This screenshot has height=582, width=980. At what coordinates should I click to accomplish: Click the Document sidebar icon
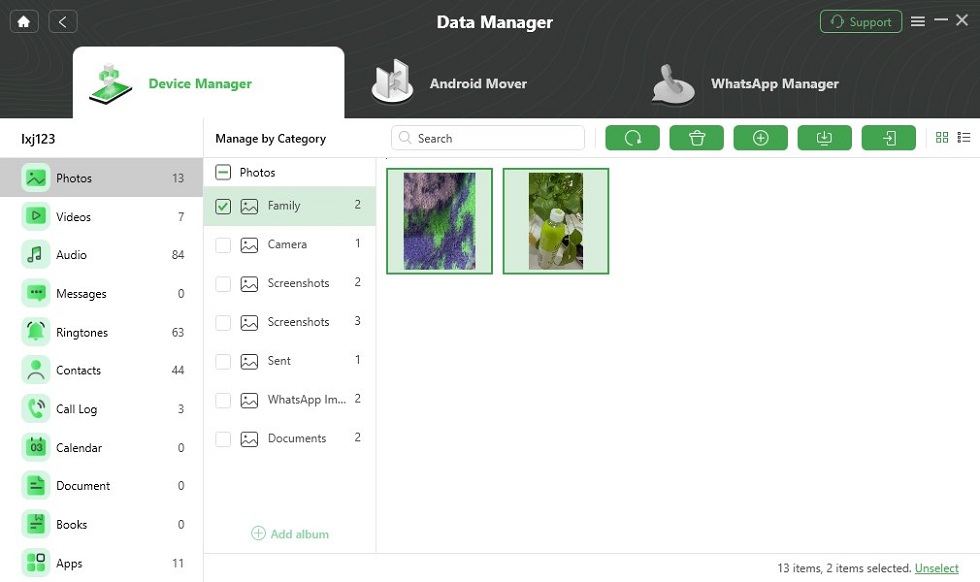tap(36, 486)
